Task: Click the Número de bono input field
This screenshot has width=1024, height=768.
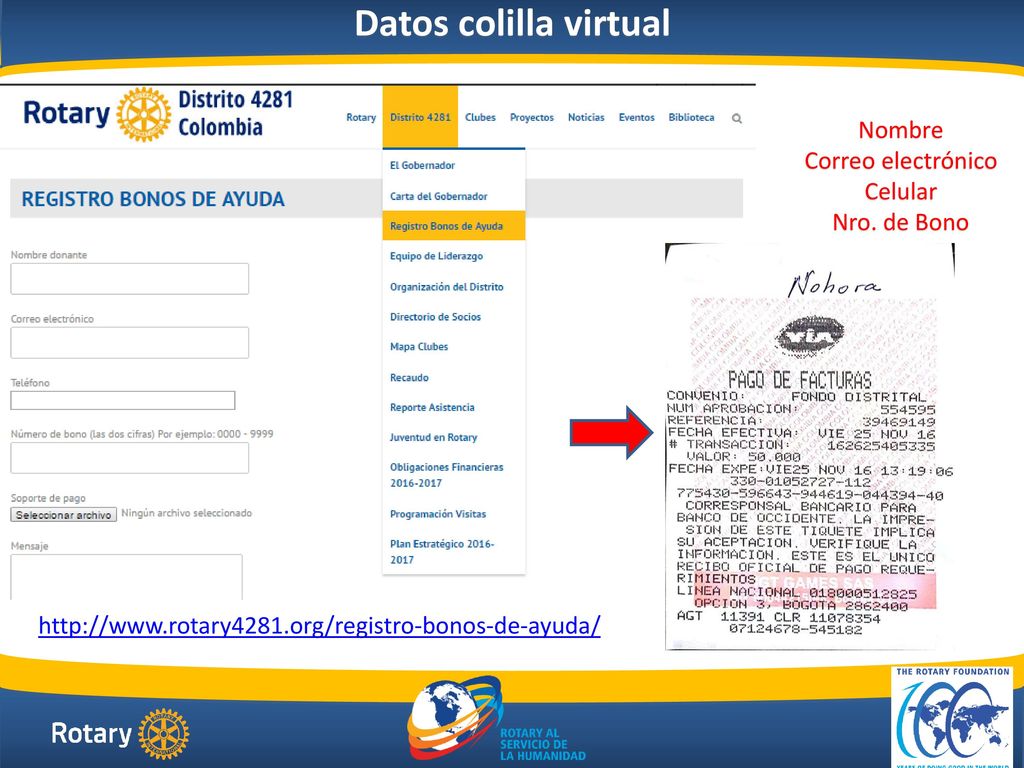Action: click(x=129, y=458)
